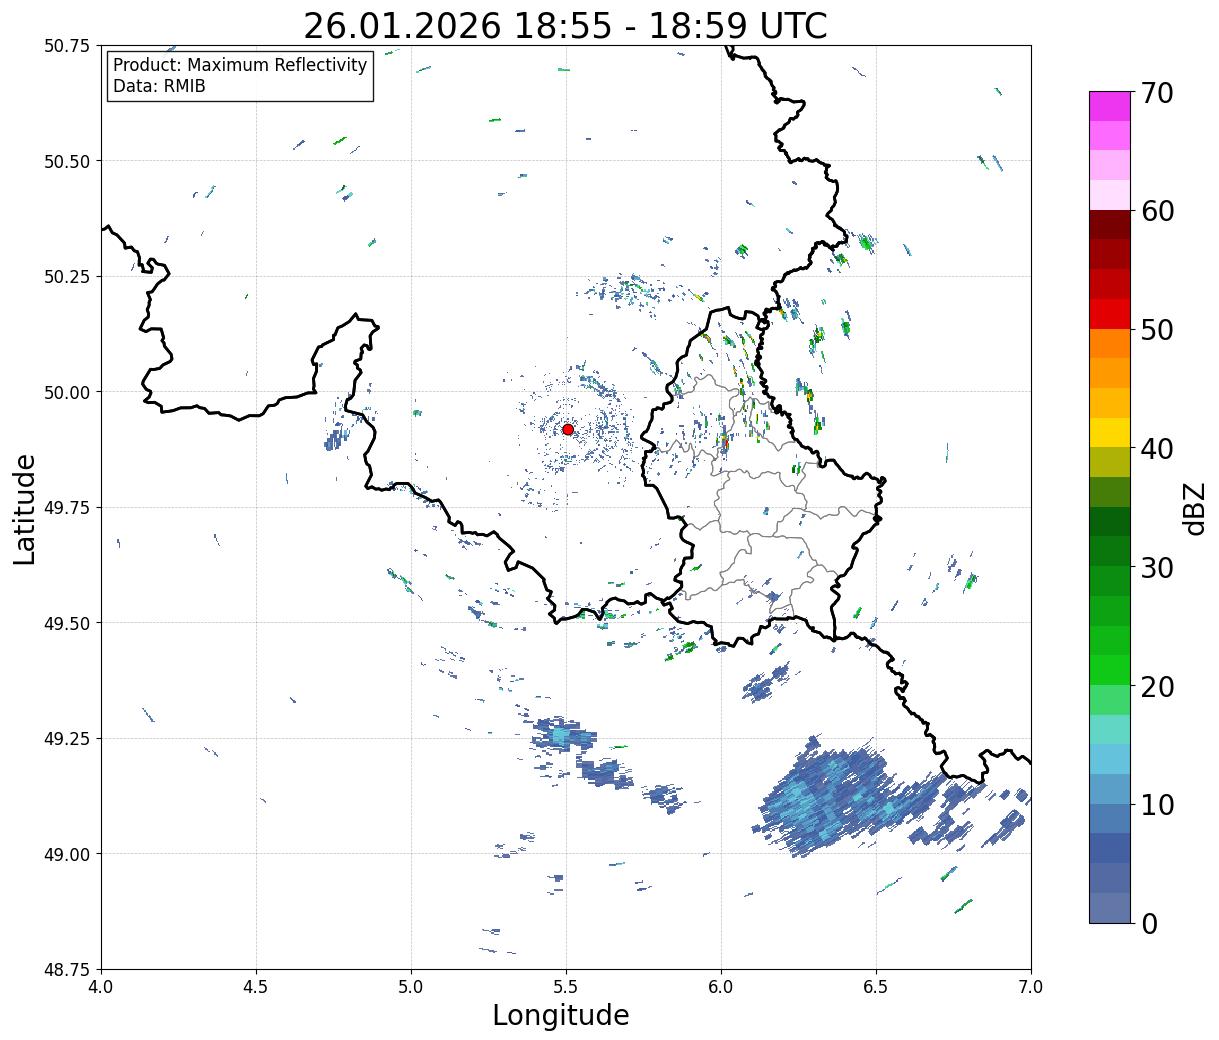Click the latitude tick label "49.50"
Image resolution: width=1219 pixels, height=1040 pixels.
[x=67, y=623]
